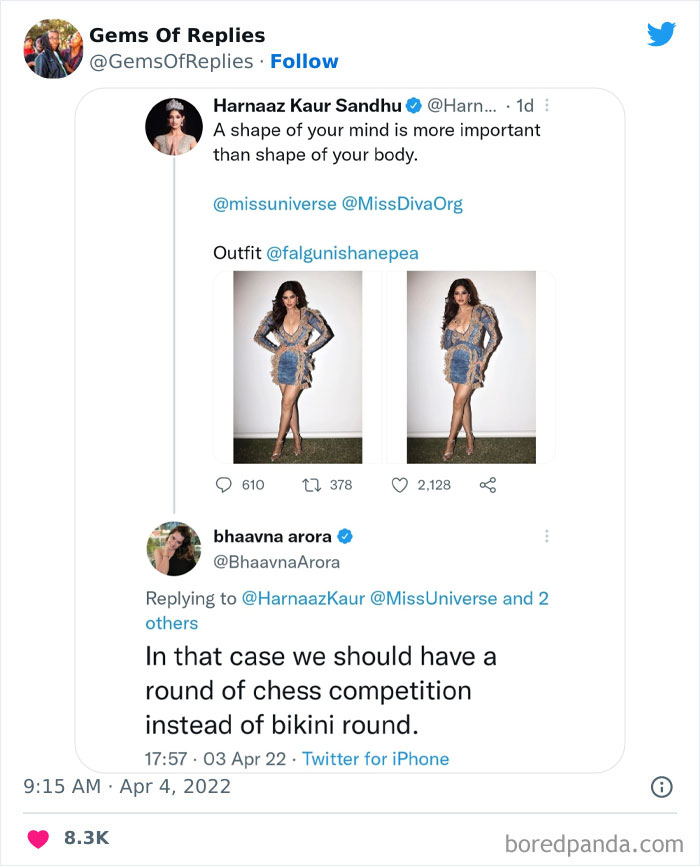Click Harnaaz's crown profile picture
Viewport: 700px width, 866px height.
point(174,128)
